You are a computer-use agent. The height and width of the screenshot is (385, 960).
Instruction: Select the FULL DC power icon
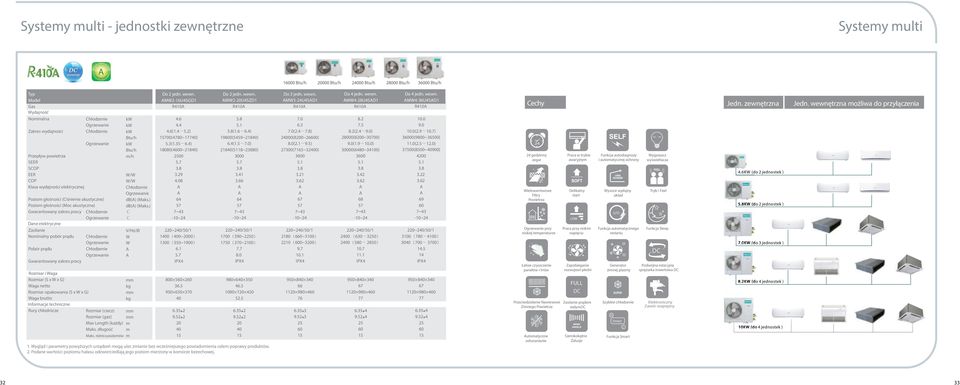(x=577, y=286)
